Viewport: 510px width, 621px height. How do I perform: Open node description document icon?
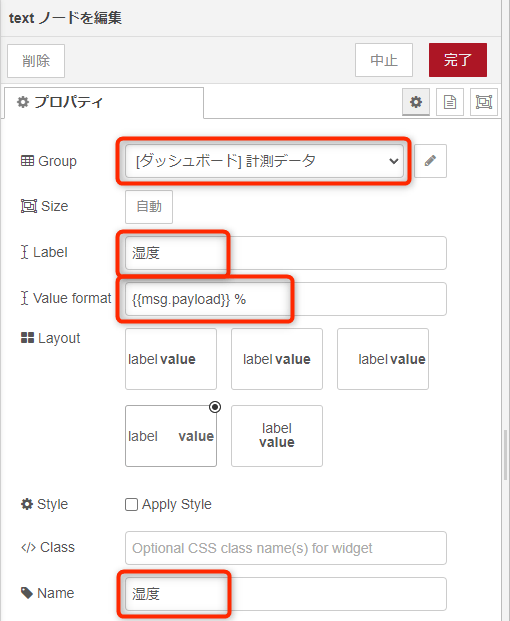(450, 102)
